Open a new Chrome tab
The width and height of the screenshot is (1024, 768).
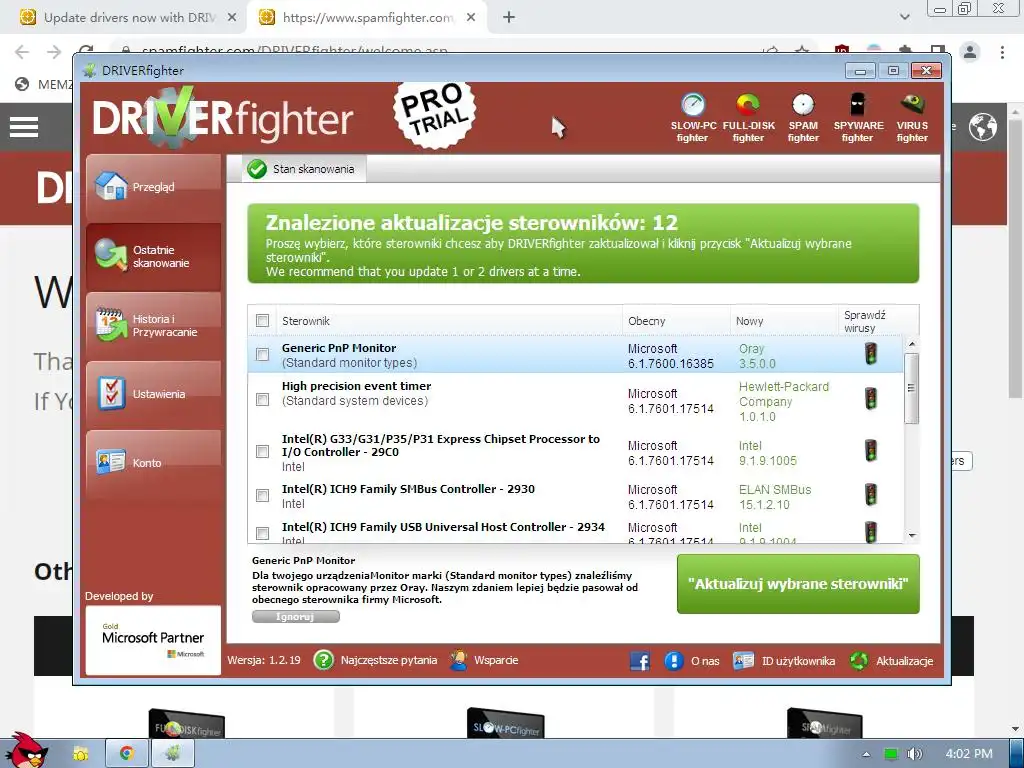[x=509, y=18]
